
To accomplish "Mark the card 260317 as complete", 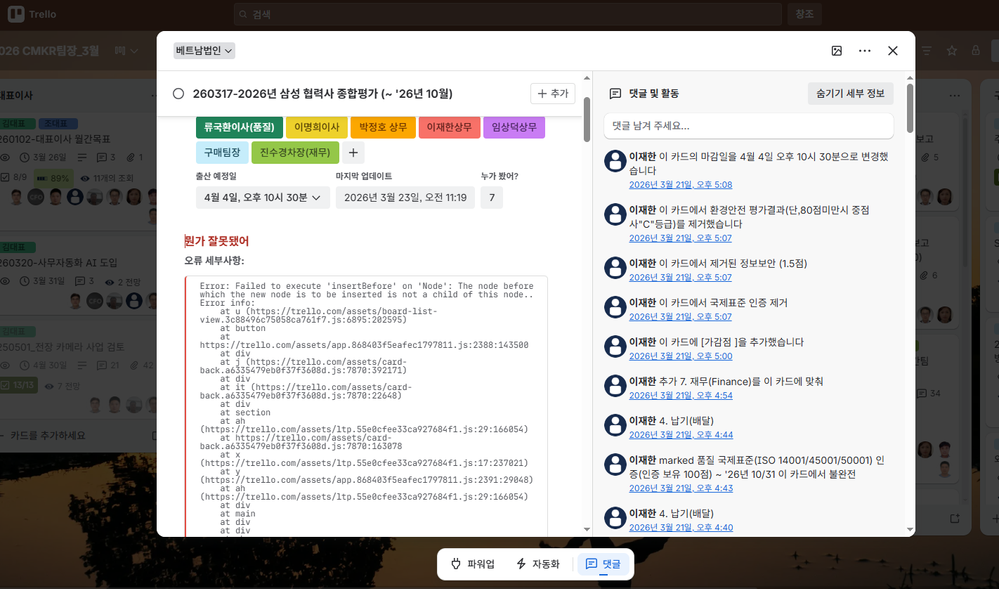I will tap(176, 93).
